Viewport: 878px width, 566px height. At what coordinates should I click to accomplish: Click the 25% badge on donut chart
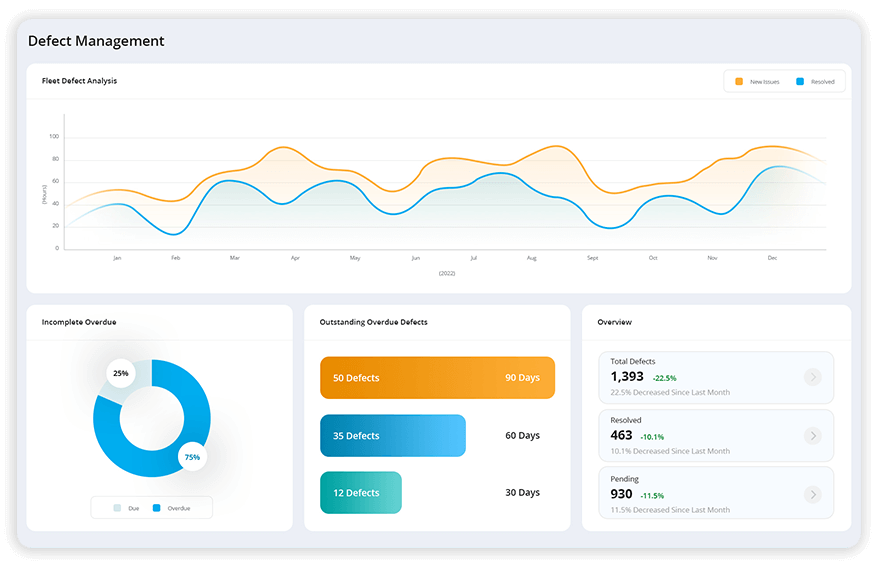click(121, 373)
